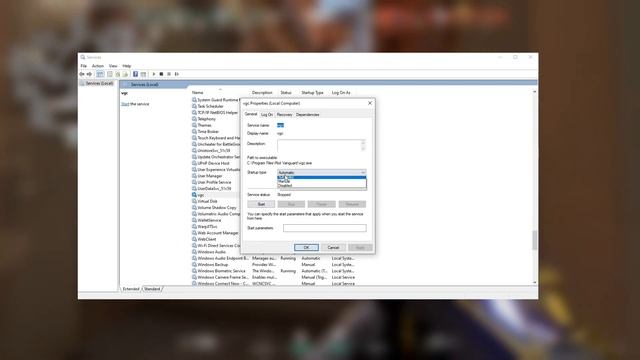Switch to the Extended view tab

(131, 289)
